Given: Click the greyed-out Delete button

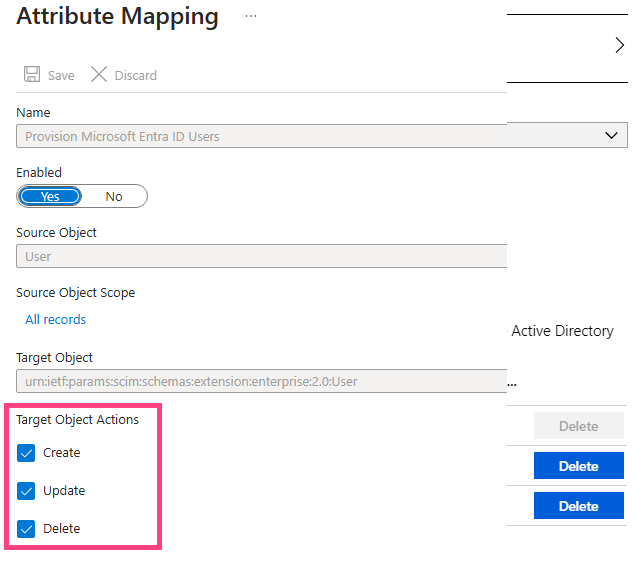Looking at the screenshot, I should (x=579, y=426).
